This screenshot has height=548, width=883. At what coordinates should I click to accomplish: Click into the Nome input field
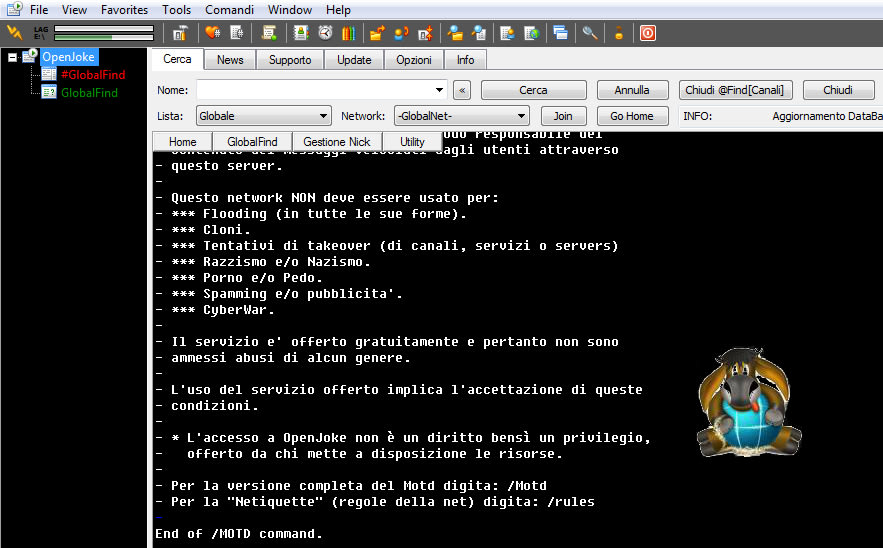pos(314,90)
